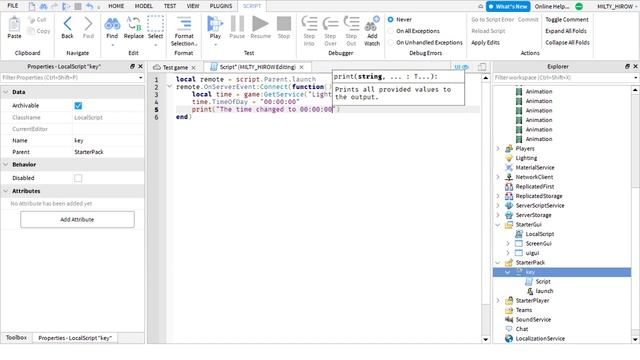
Task: Click the What's New button
Action: pos(508,7)
